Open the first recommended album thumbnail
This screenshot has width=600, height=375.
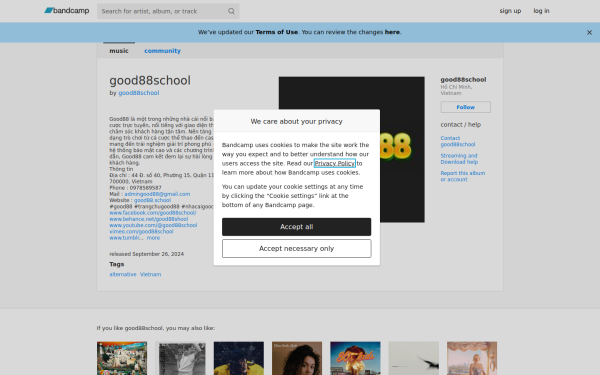[122, 358]
